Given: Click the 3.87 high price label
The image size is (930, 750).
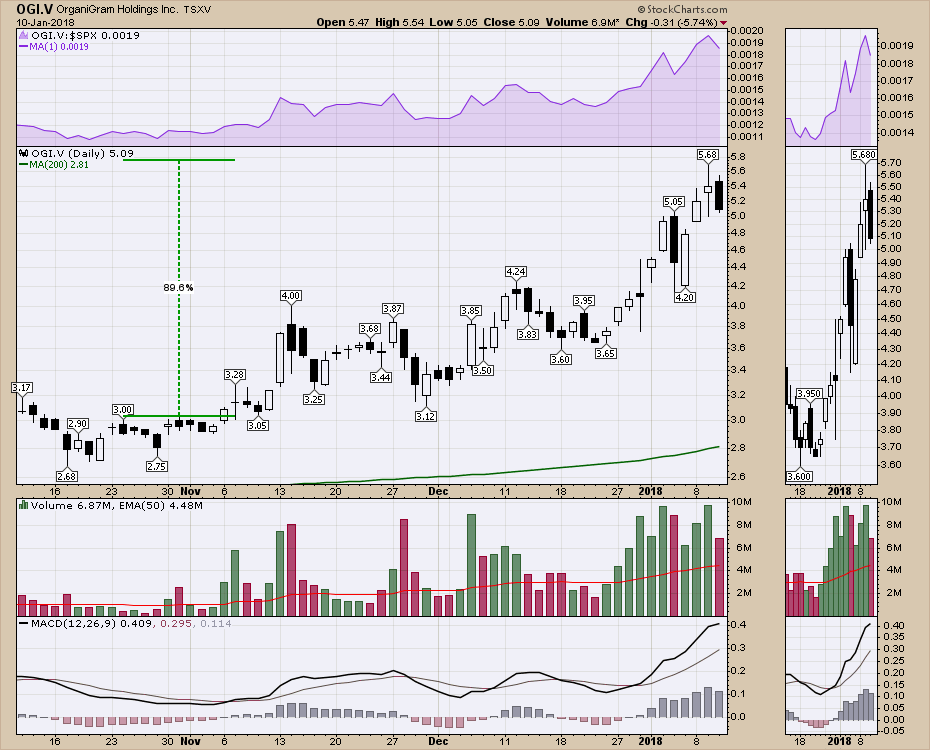Looking at the screenshot, I should [x=393, y=309].
